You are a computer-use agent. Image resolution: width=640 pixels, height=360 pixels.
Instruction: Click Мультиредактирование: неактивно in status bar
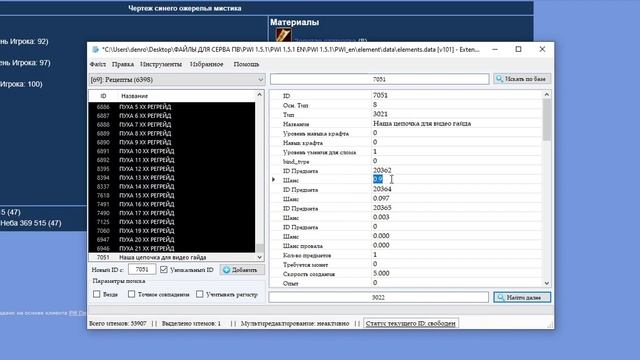(x=295, y=323)
